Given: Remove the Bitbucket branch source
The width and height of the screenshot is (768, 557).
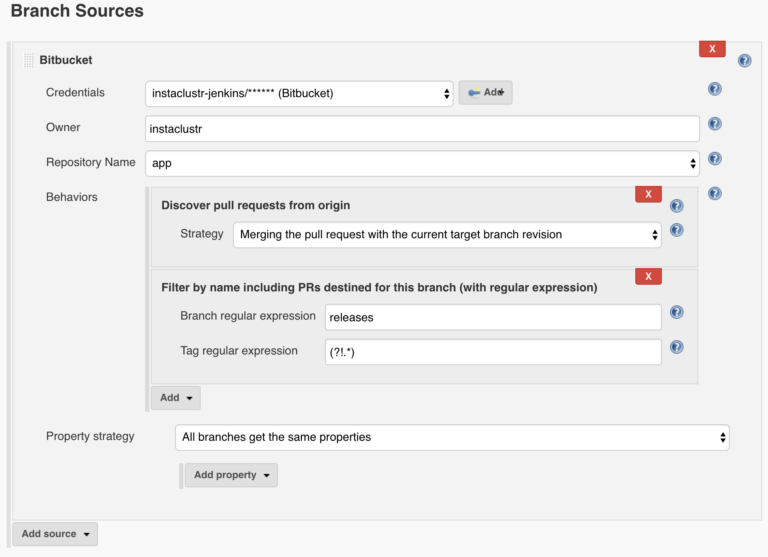Looking at the screenshot, I should click(x=712, y=49).
